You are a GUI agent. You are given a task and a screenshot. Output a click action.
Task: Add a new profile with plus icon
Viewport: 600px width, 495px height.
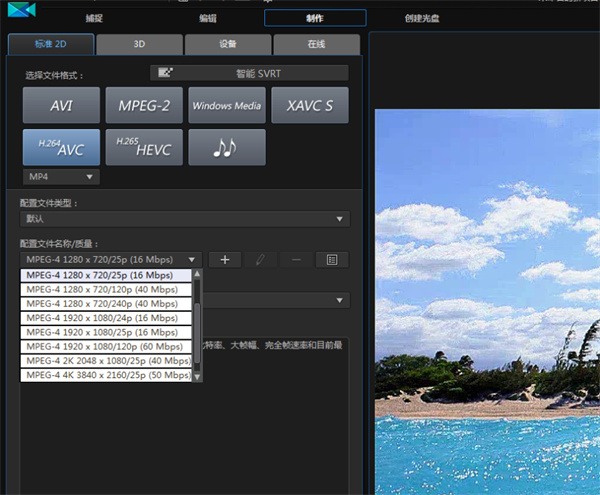(225, 259)
